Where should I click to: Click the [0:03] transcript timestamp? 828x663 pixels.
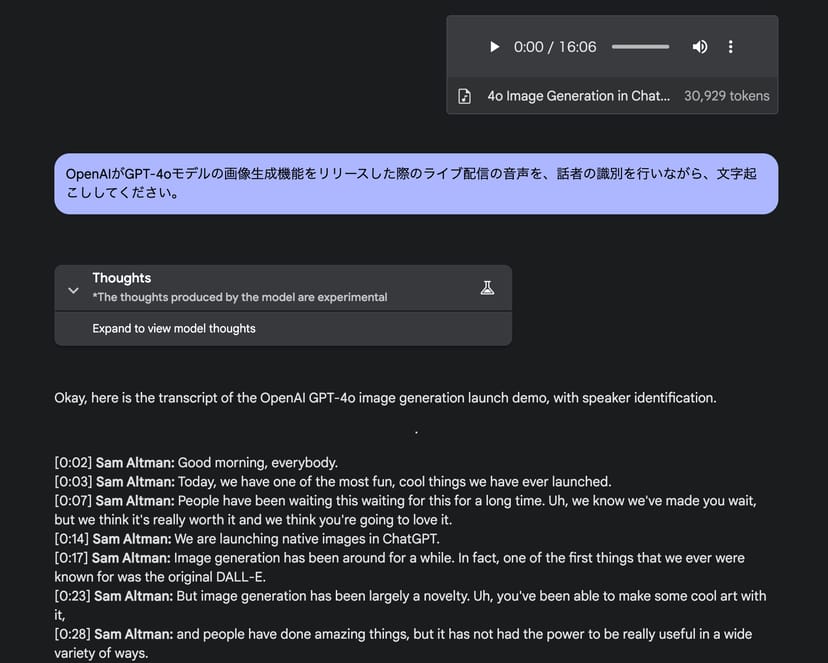click(x=73, y=481)
